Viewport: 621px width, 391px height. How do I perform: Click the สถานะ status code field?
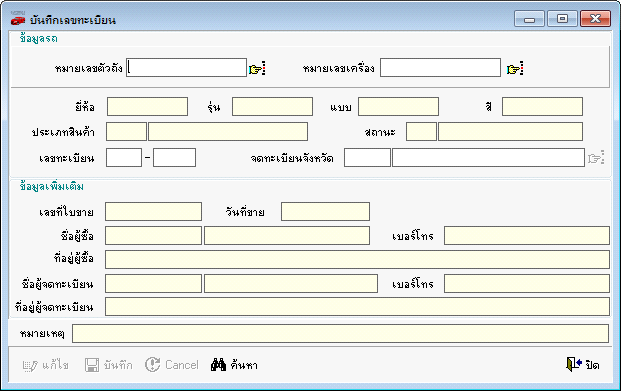point(421,132)
